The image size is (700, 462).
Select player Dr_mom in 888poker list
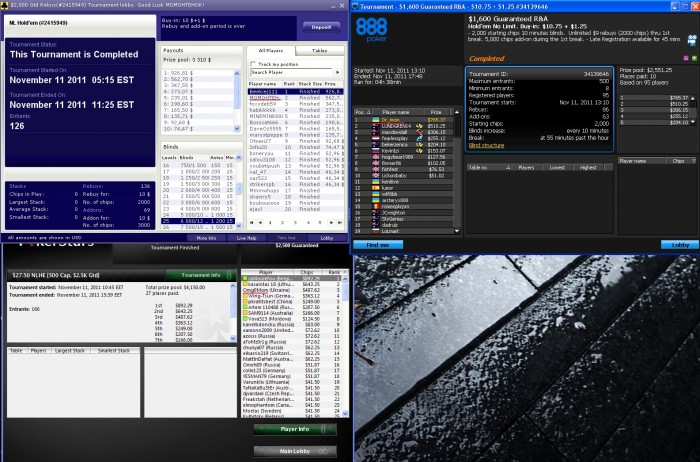pyautogui.click(x=404, y=120)
